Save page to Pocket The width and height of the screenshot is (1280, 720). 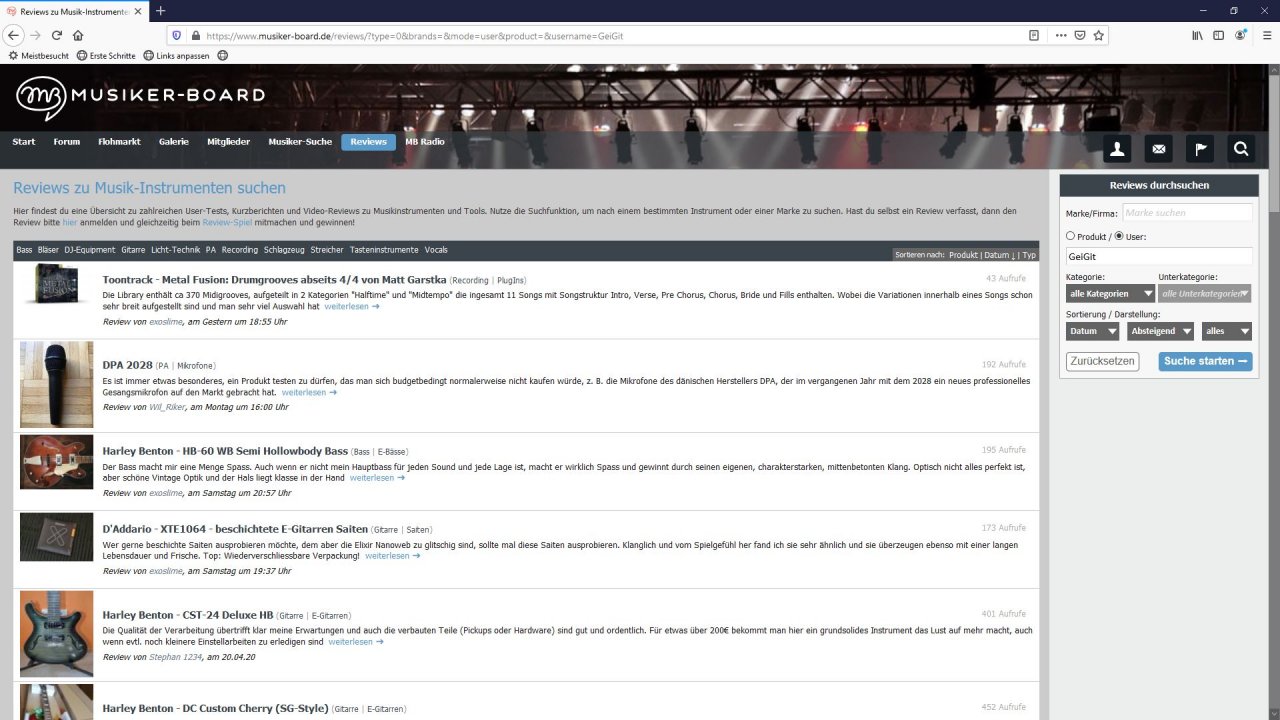(x=1080, y=35)
